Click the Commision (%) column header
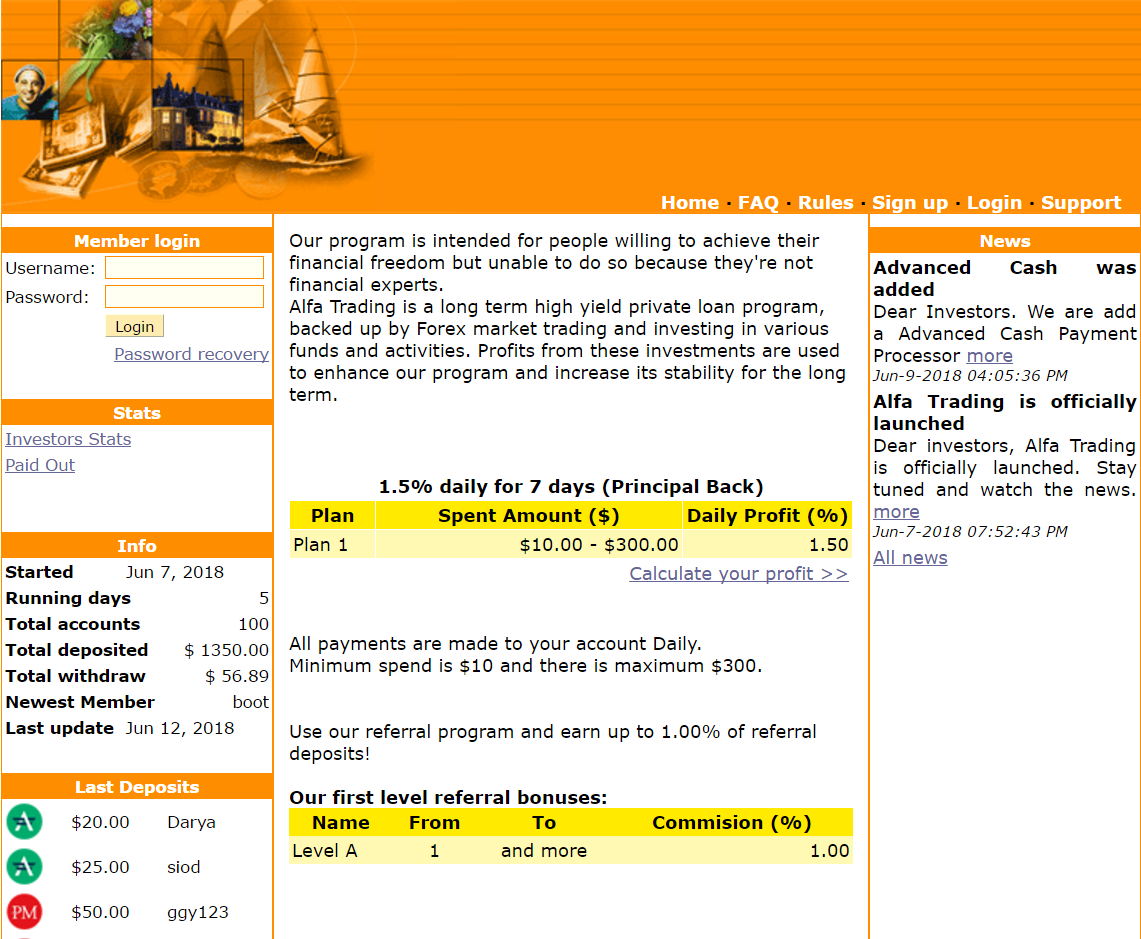 731,823
